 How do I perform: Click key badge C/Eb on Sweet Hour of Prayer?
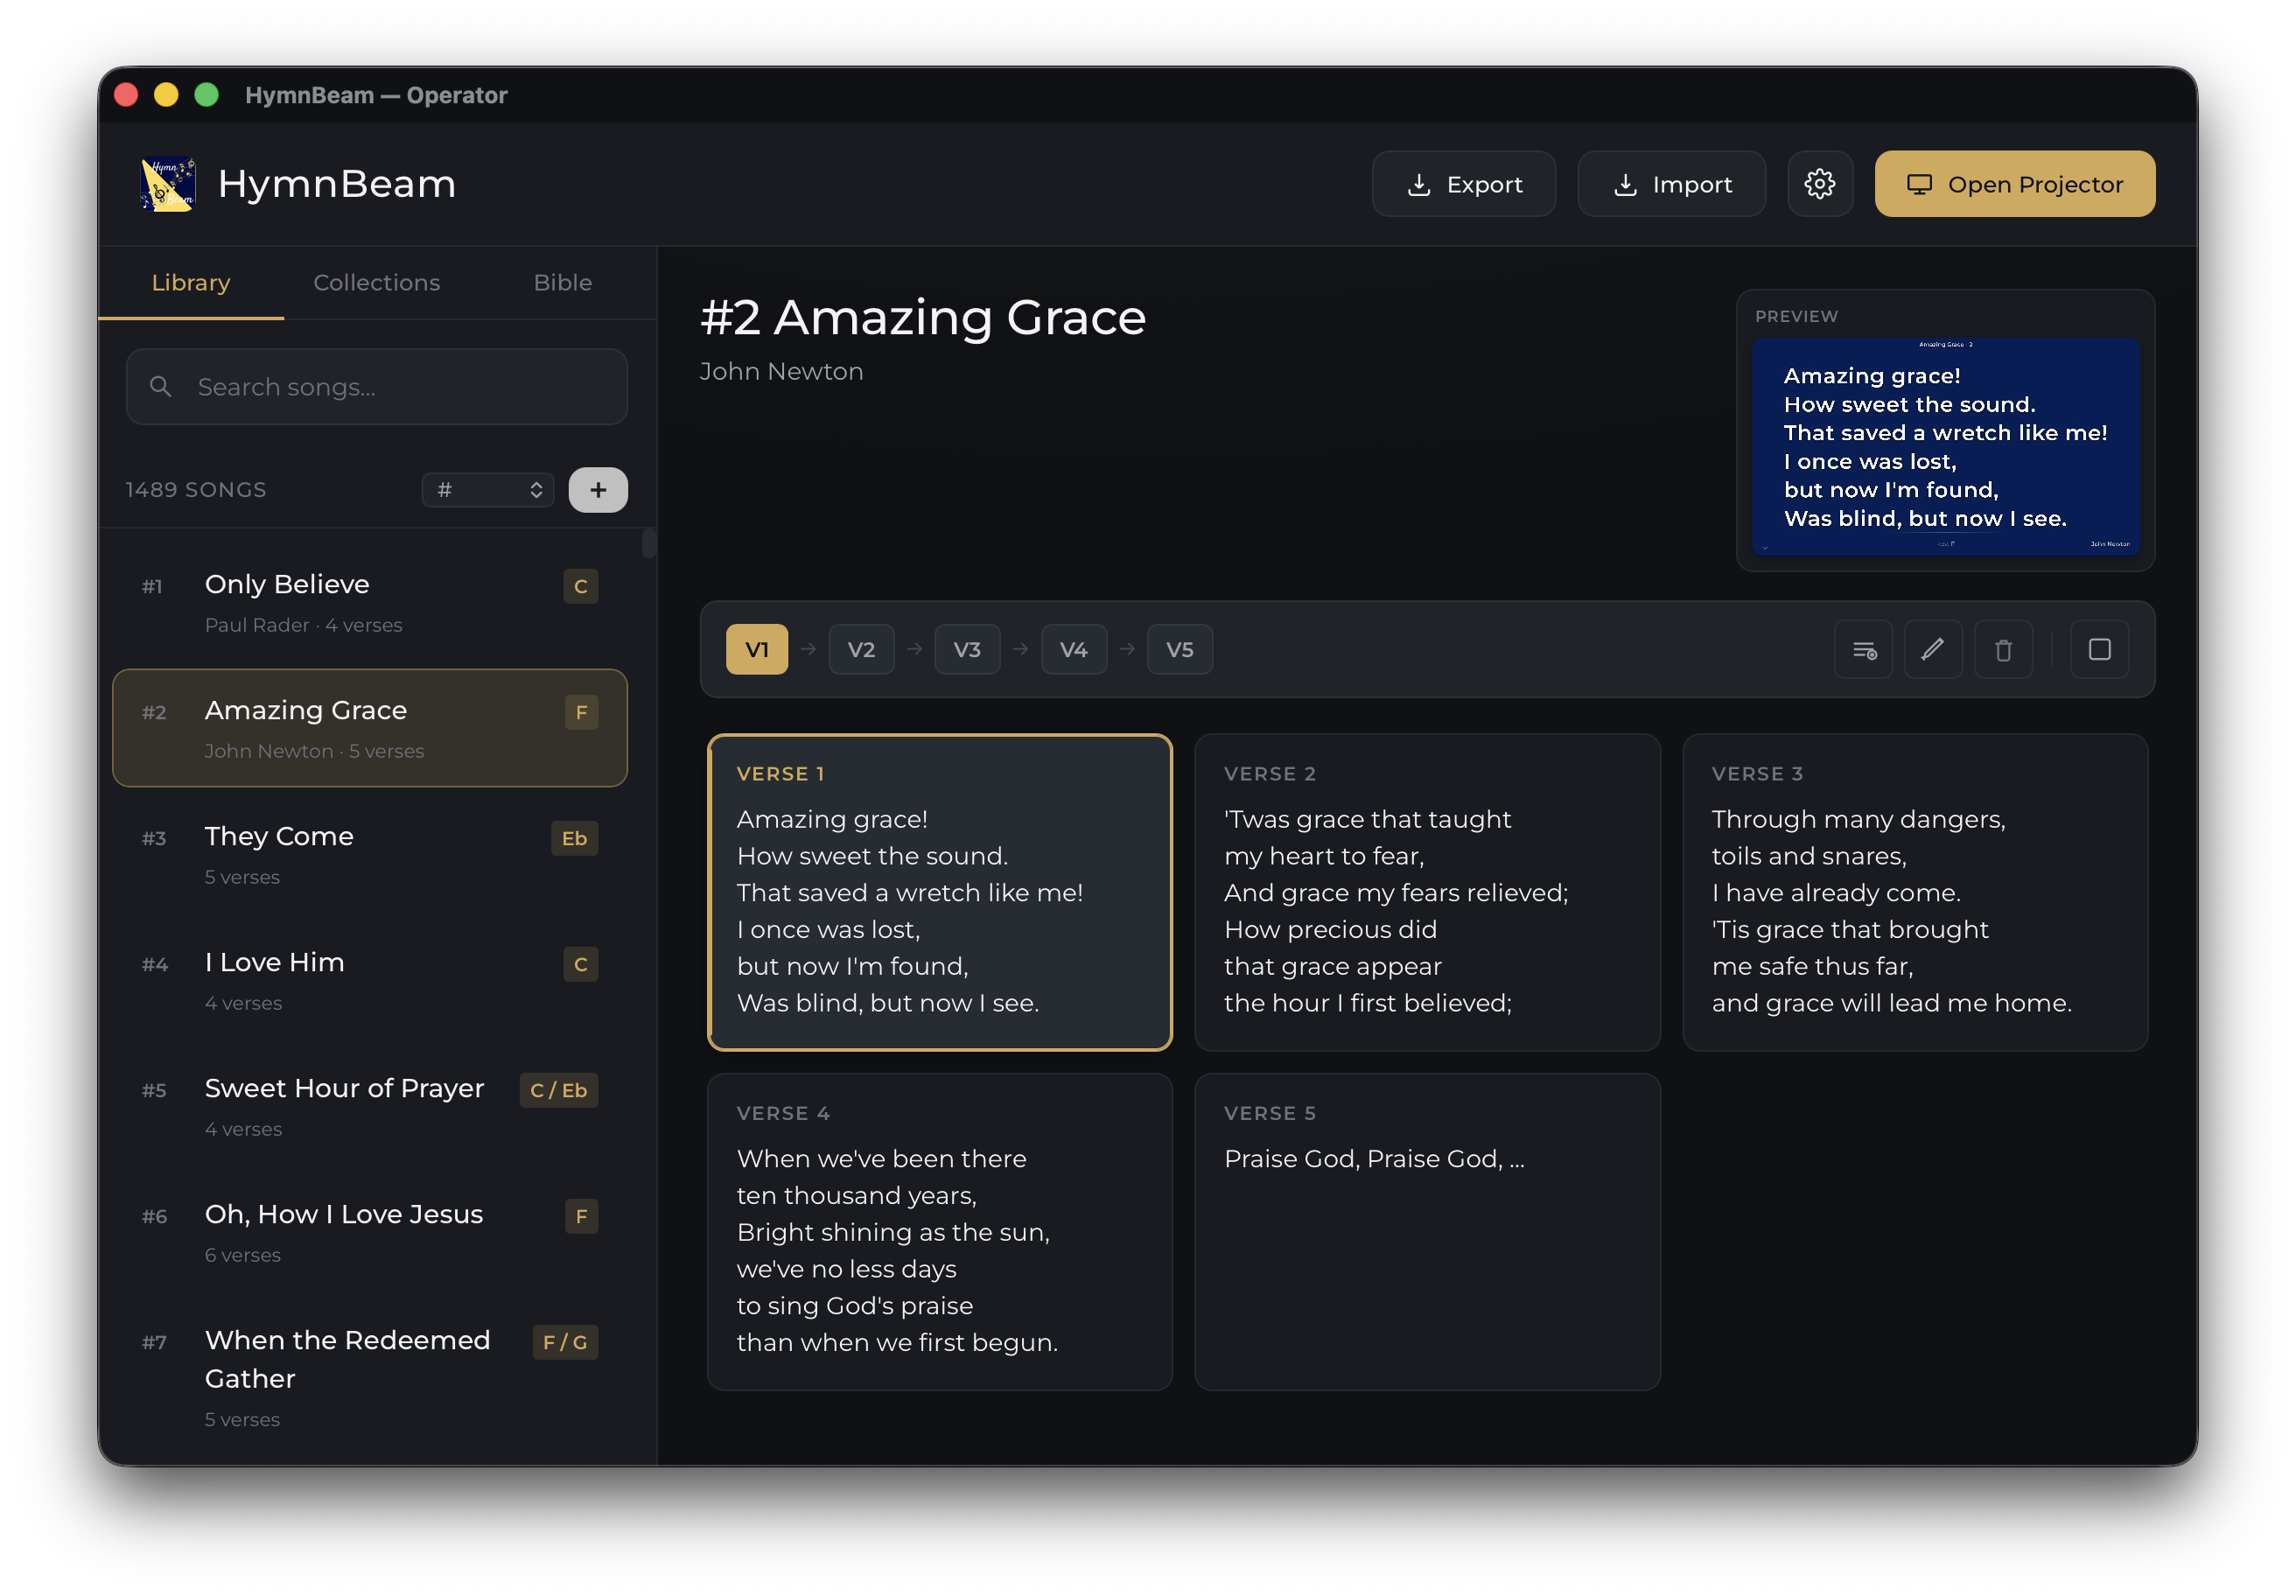(559, 1090)
